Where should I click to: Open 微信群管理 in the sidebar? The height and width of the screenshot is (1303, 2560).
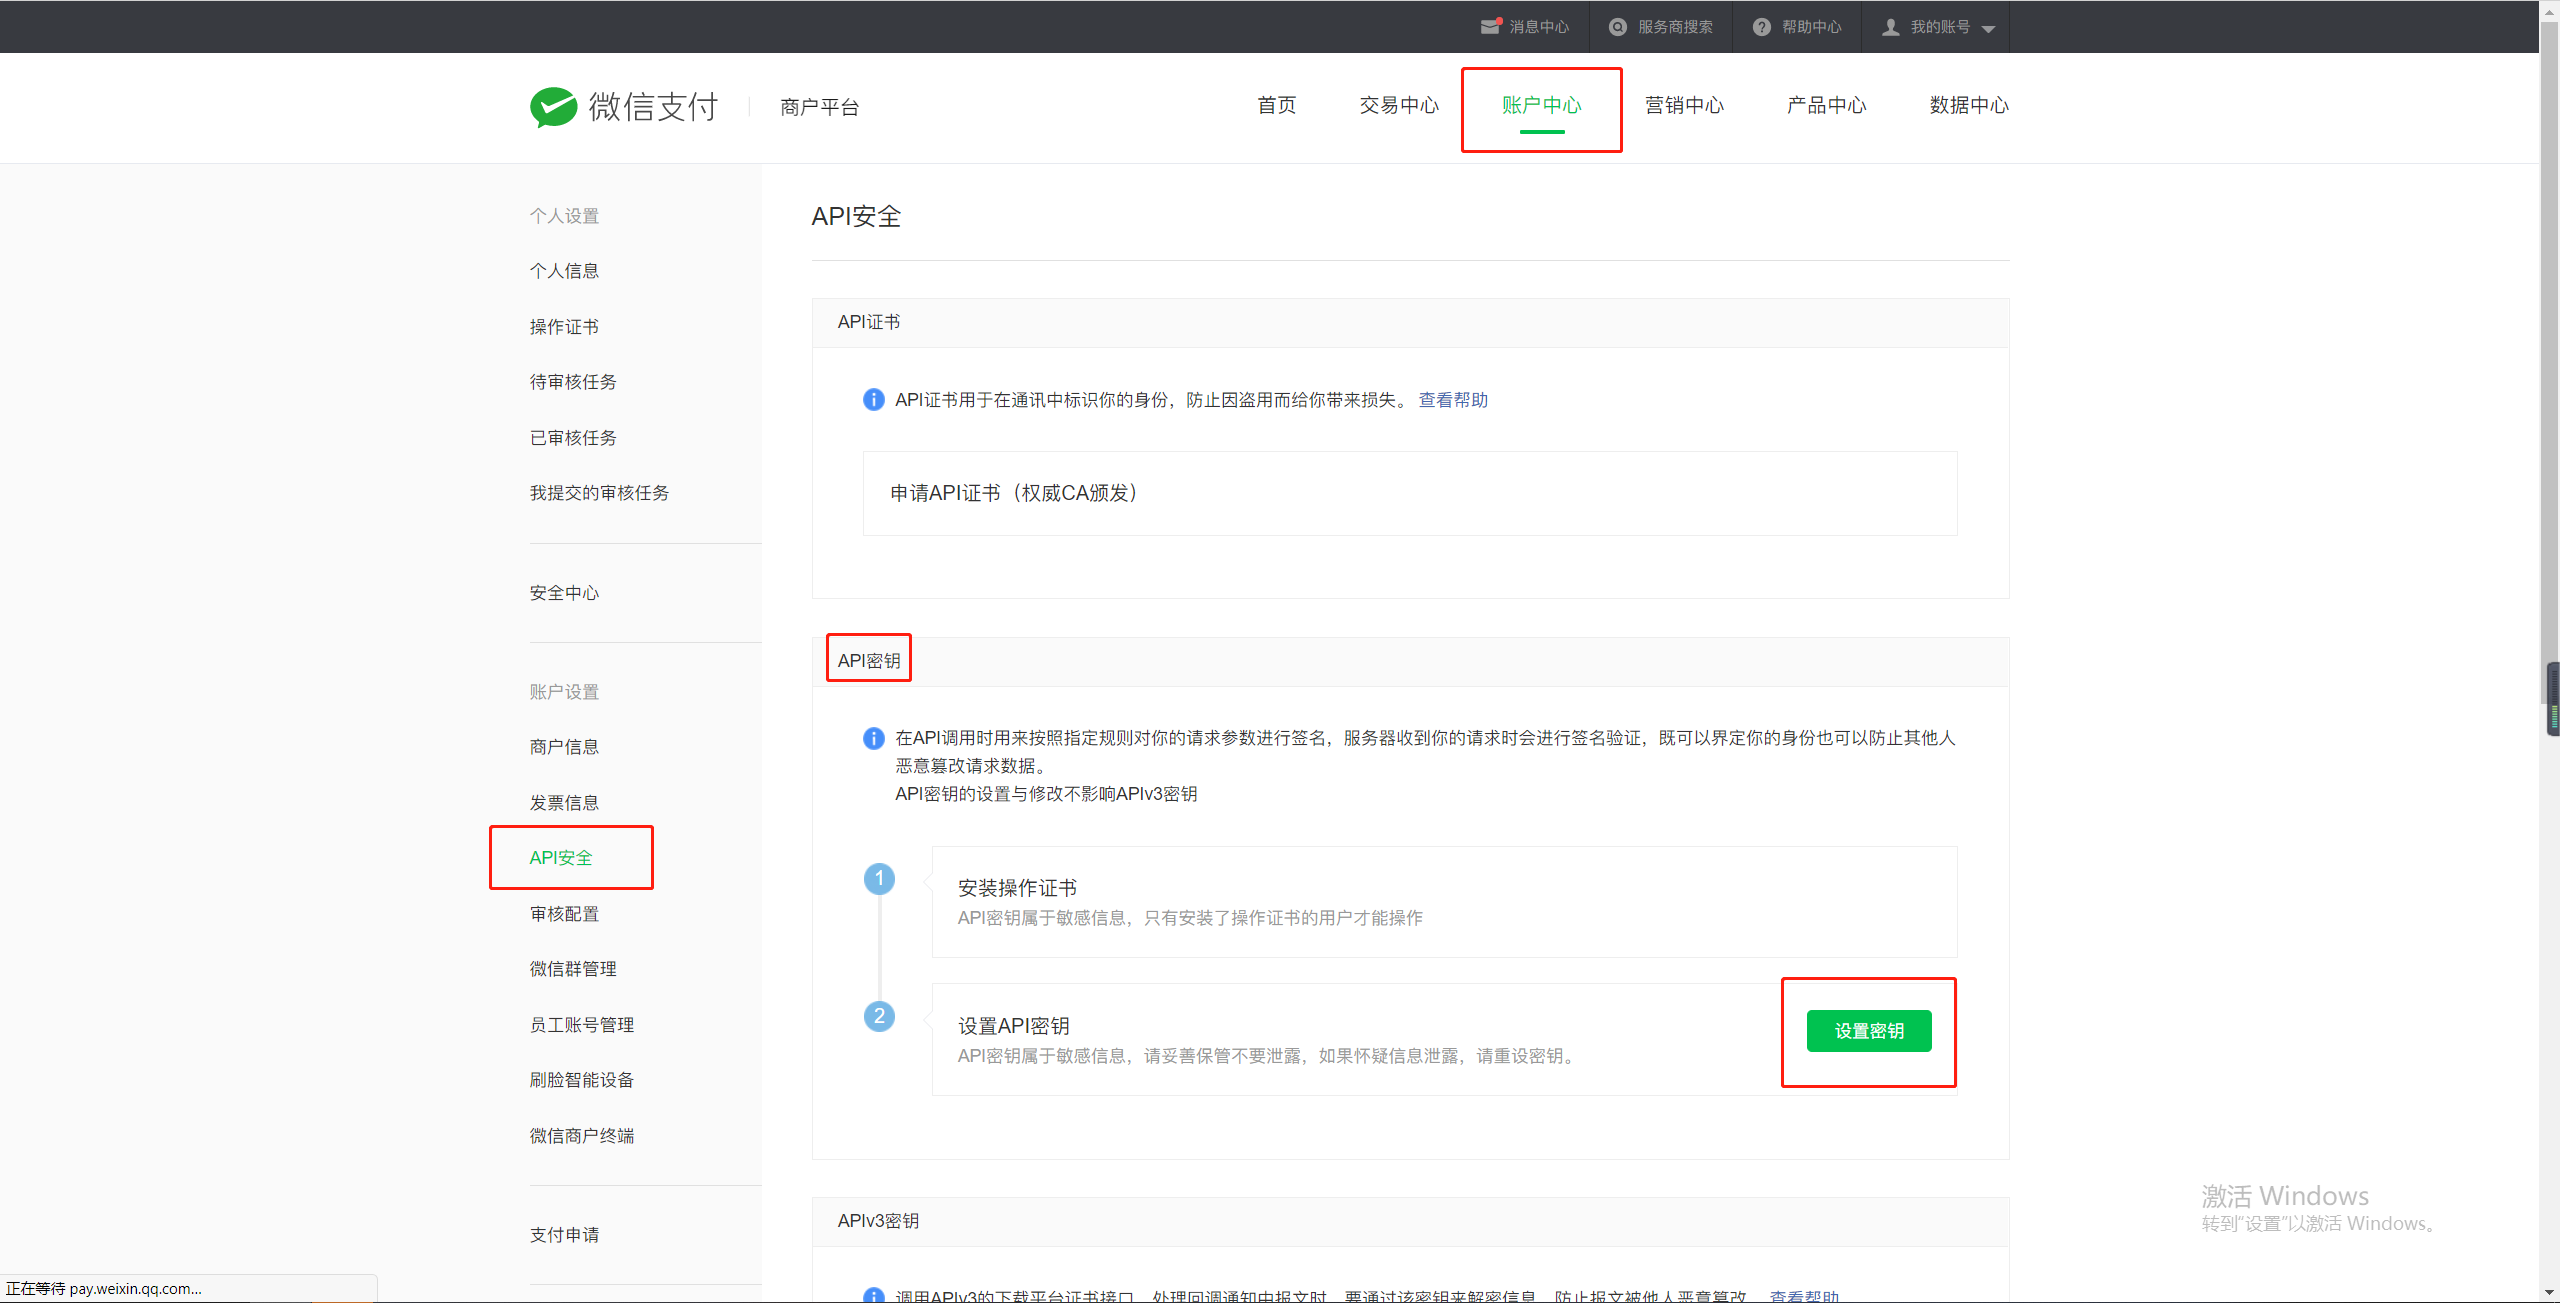[573, 969]
